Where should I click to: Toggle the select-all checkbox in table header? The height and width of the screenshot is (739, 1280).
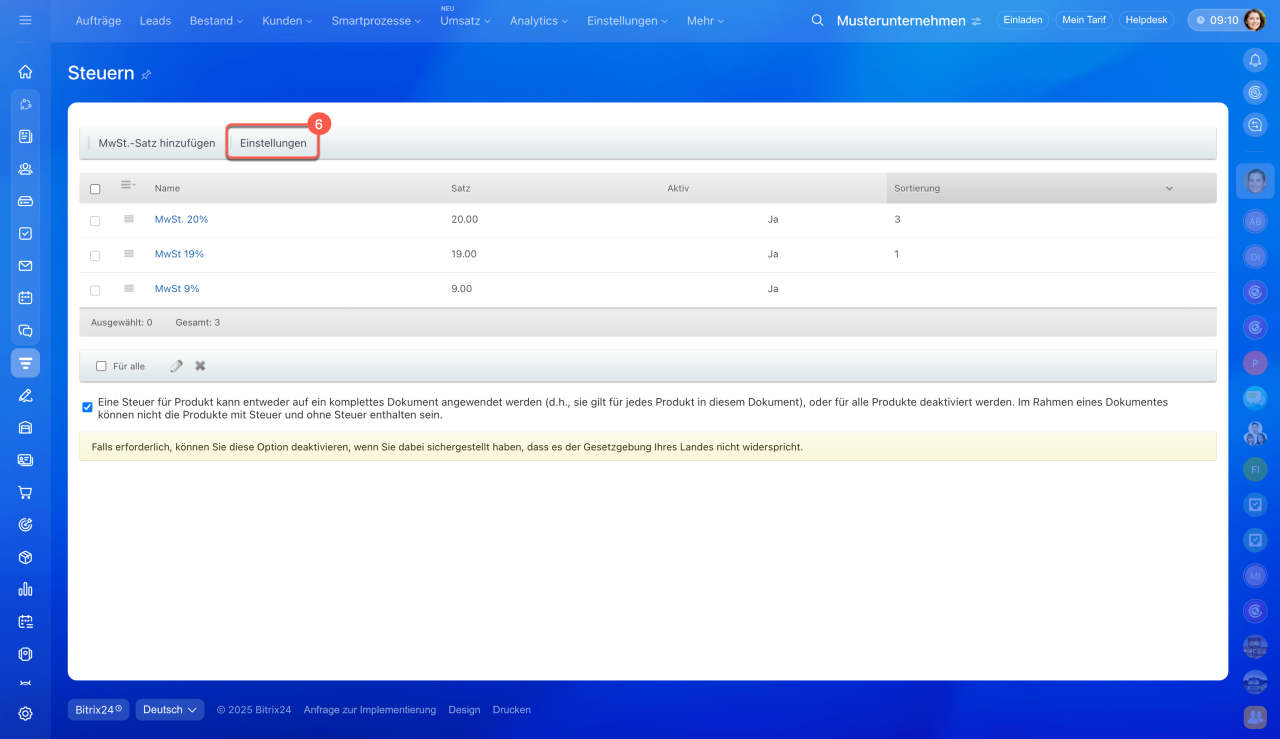[95, 189]
